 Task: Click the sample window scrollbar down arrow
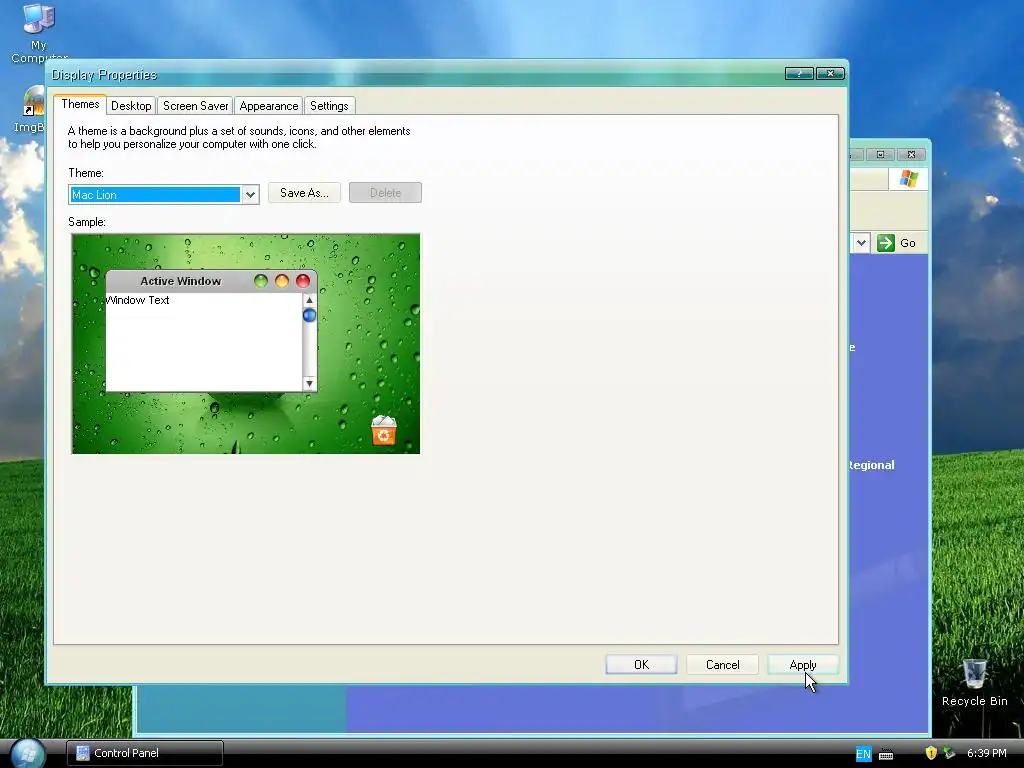(x=310, y=384)
